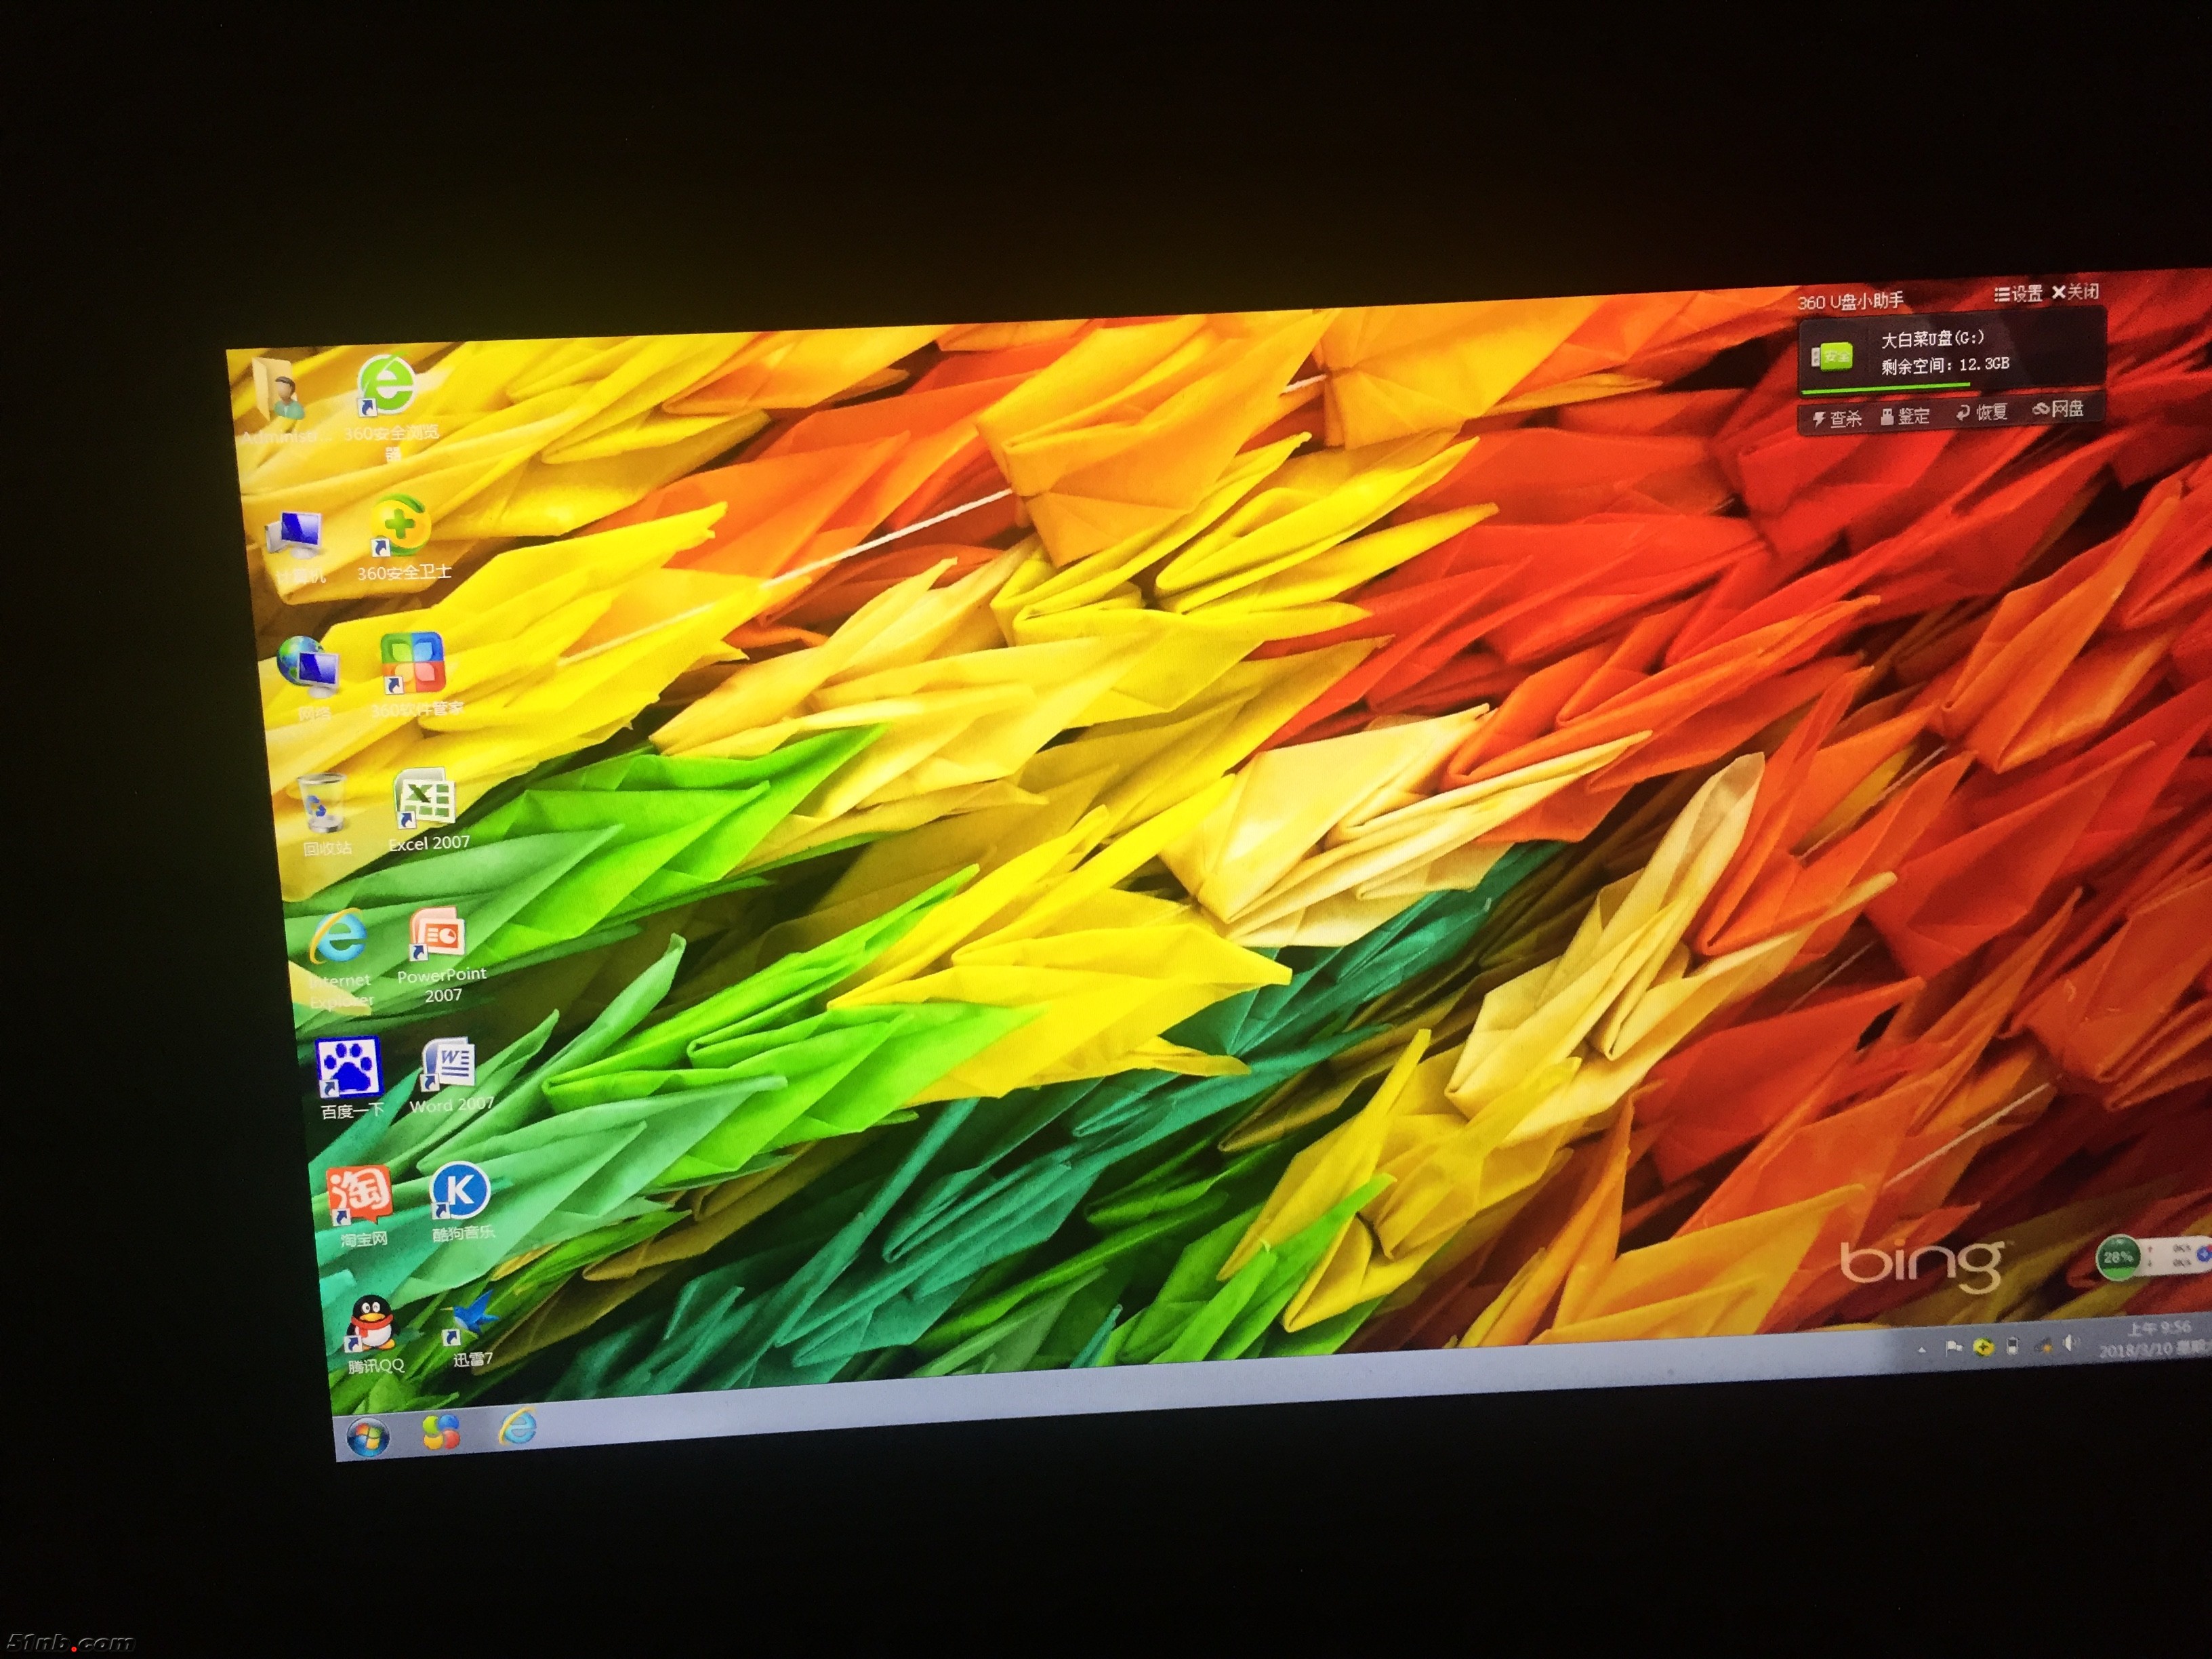Viewport: 2212px width, 1659px height.
Task: Click the volume speaker tray icon
Action: [2072, 1343]
